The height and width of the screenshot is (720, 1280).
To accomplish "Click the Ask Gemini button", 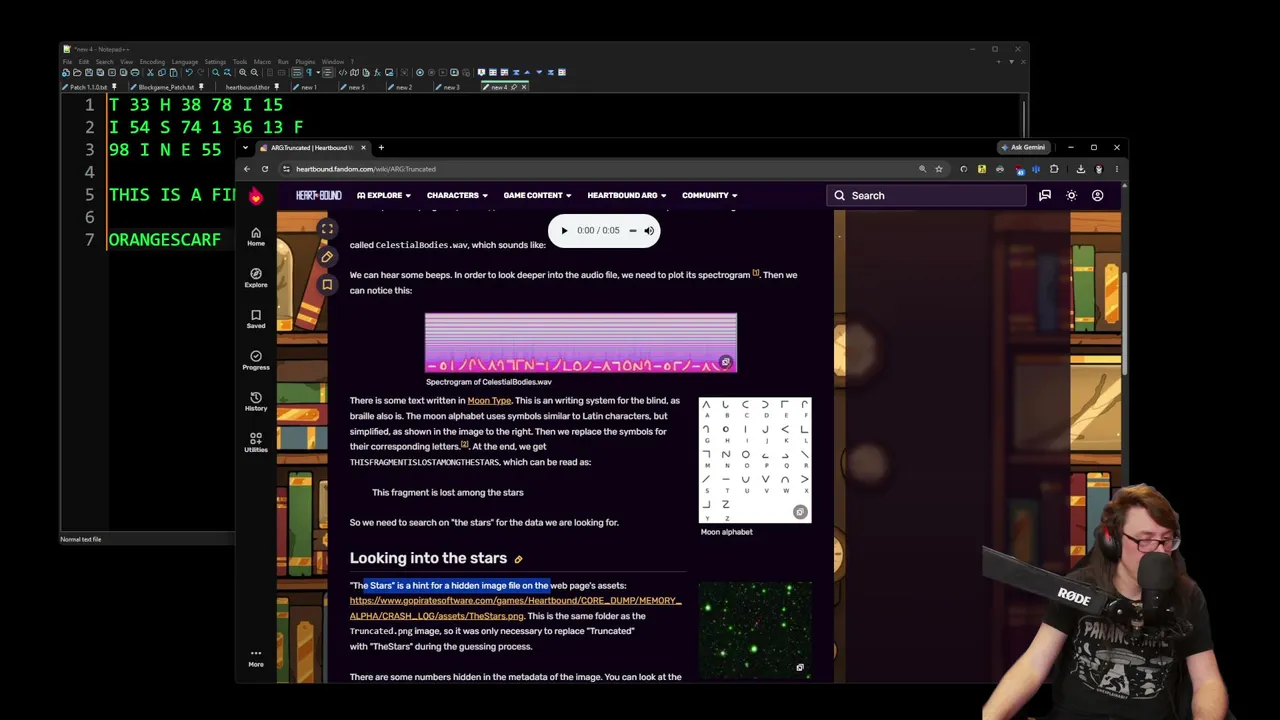I will 1023,147.
